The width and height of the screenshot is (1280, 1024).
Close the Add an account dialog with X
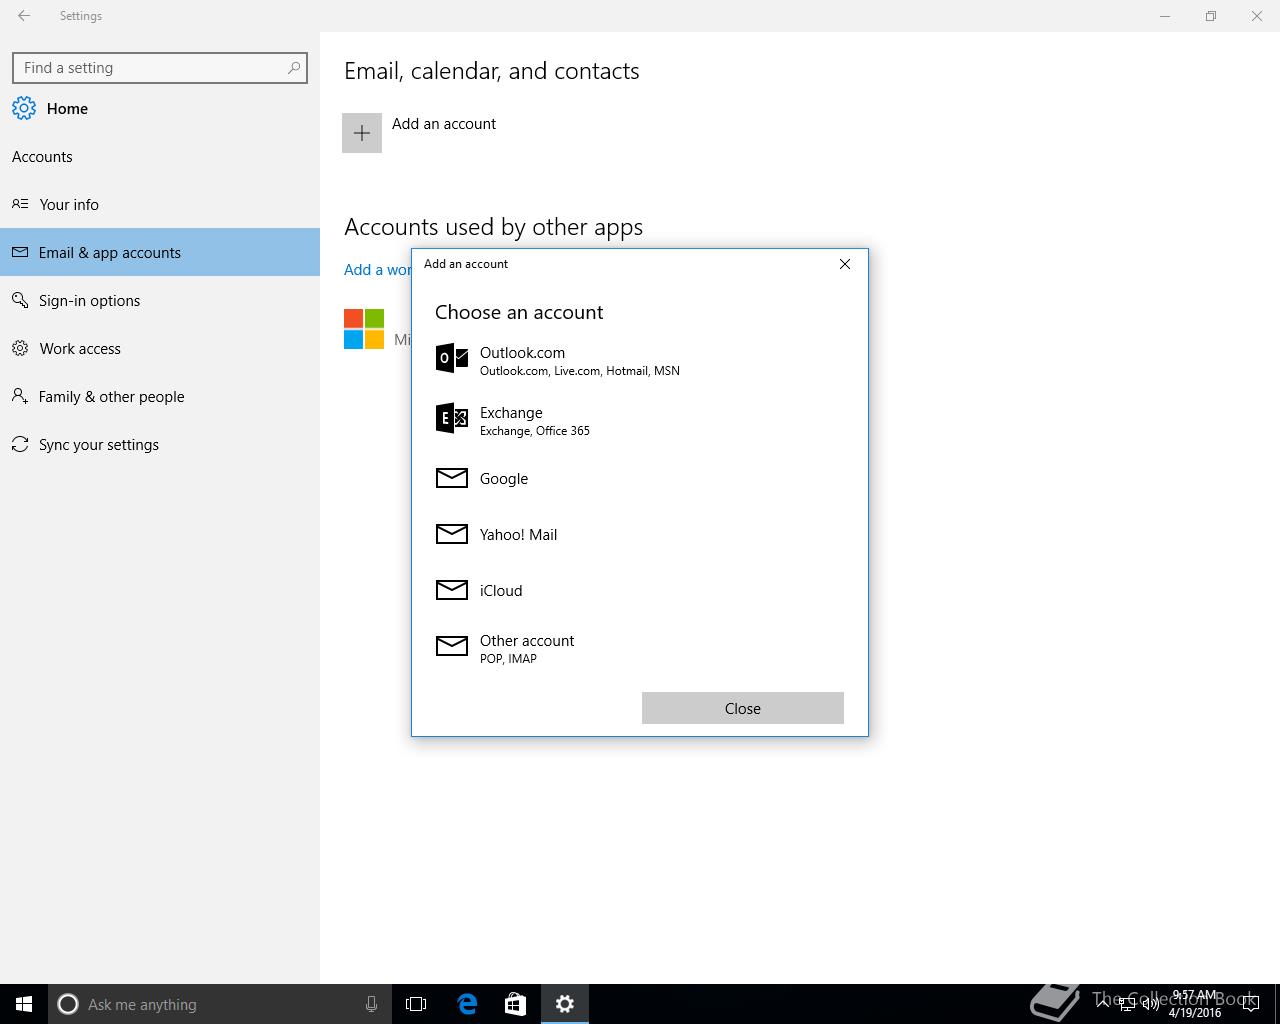point(845,264)
